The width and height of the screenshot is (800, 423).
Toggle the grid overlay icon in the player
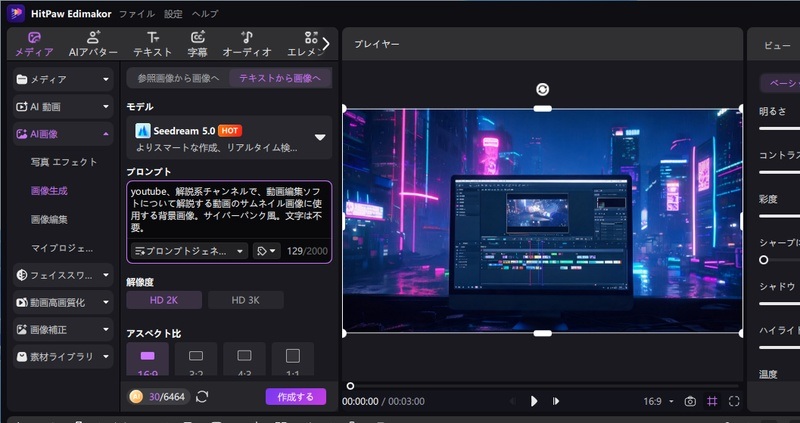tap(712, 401)
